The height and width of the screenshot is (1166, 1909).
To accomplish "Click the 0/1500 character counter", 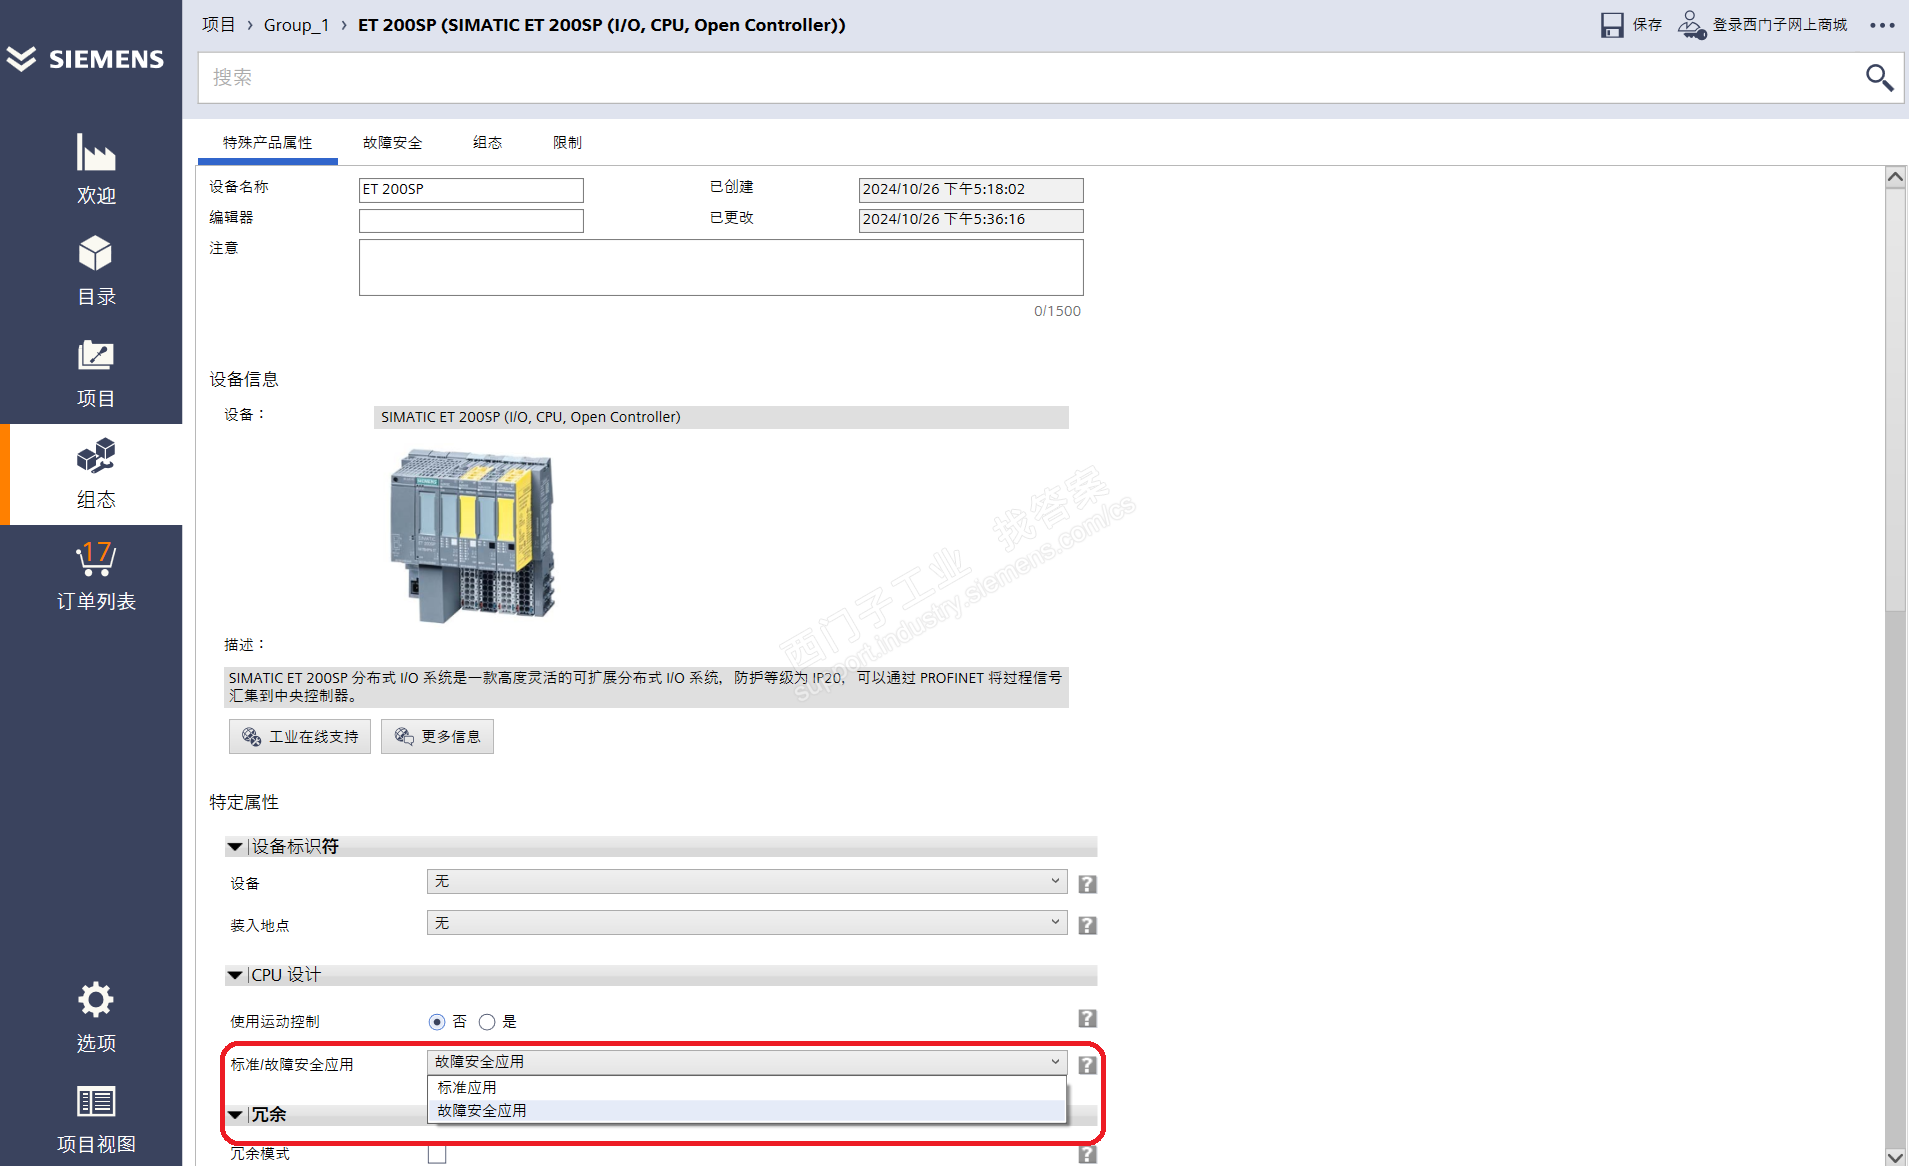I will pos(1057,311).
